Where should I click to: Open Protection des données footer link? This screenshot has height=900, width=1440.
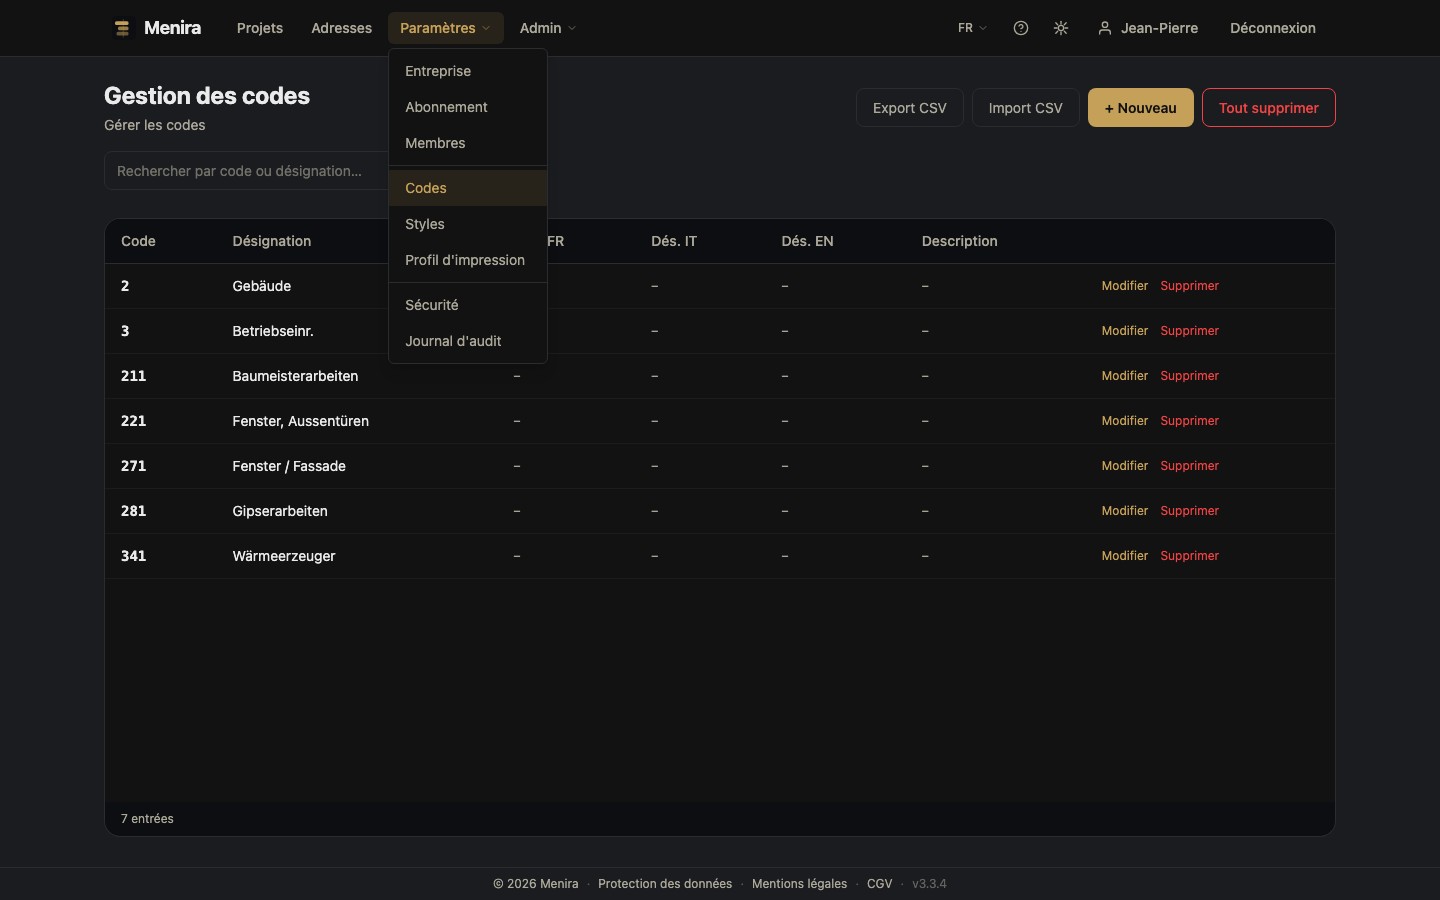(x=665, y=884)
